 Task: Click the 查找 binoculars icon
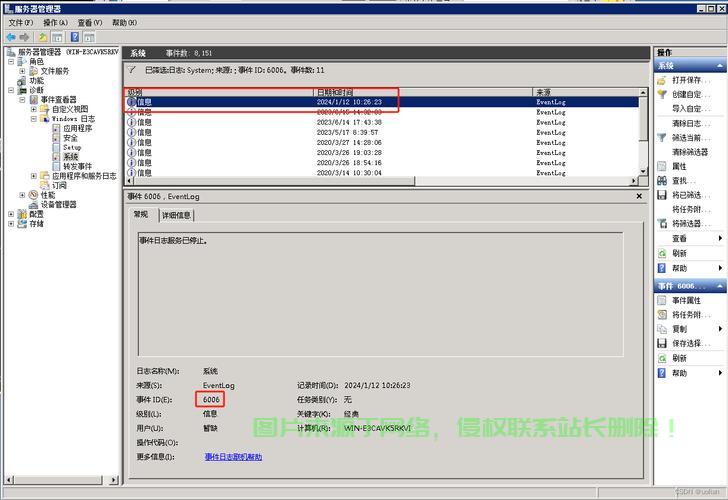click(662, 181)
